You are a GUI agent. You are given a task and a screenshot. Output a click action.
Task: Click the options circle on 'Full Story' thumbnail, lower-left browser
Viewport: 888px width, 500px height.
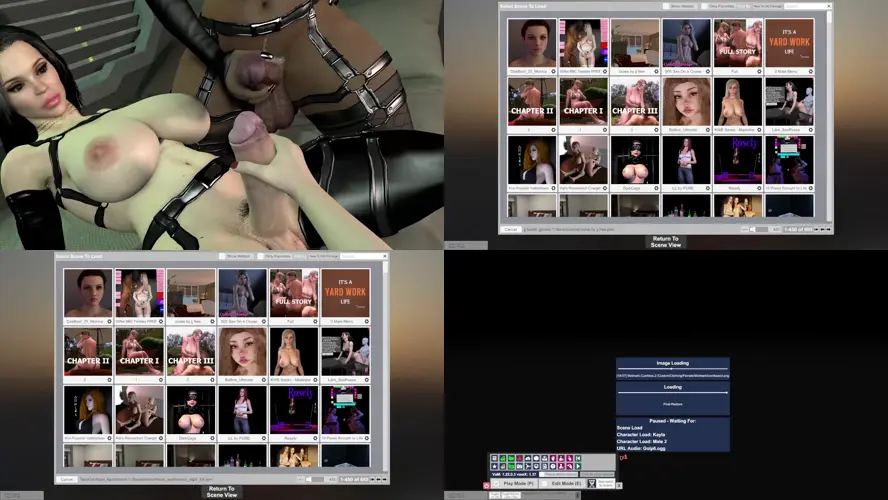click(x=316, y=322)
